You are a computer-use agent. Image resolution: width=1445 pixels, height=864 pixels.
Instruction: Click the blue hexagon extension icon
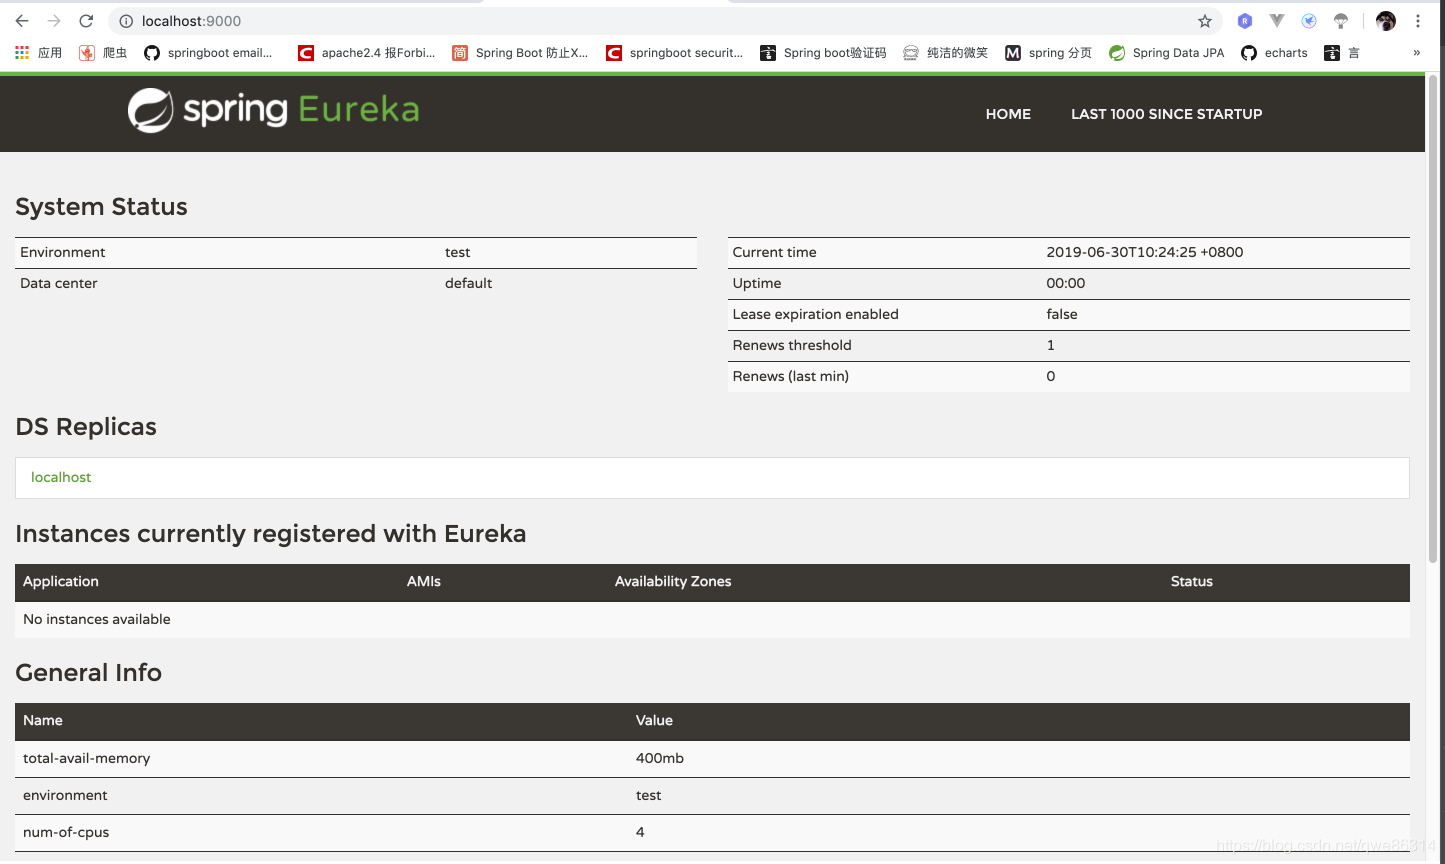tap(1245, 21)
